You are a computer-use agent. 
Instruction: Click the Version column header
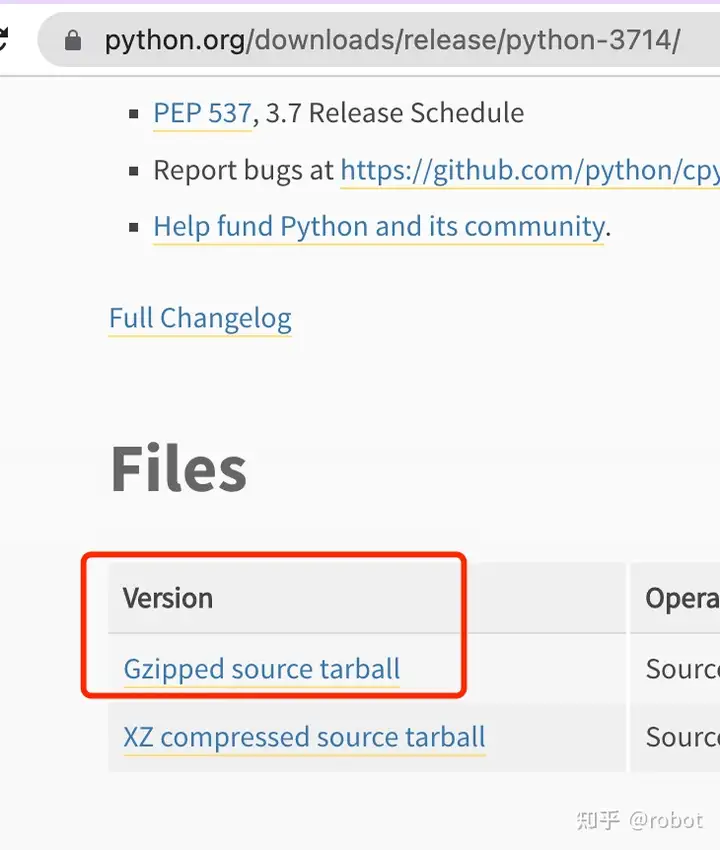click(x=168, y=598)
